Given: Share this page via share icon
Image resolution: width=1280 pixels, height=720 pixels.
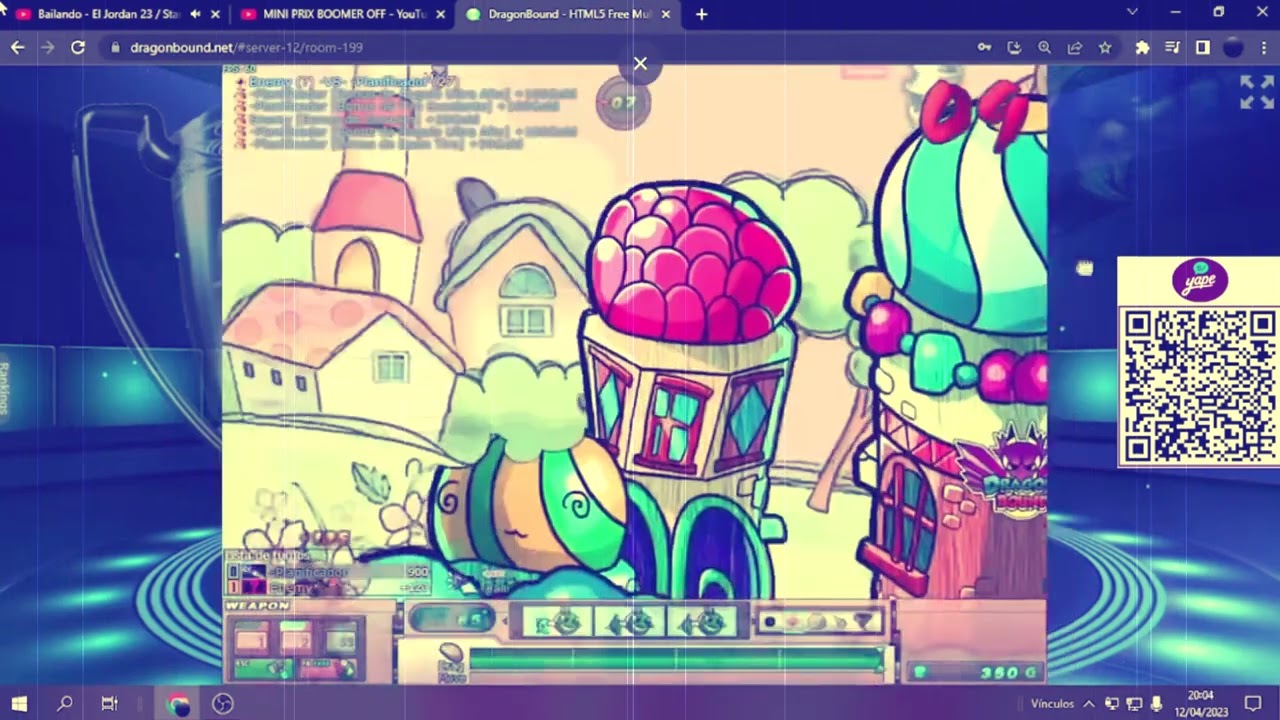Looking at the screenshot, I should (1074, 47).
